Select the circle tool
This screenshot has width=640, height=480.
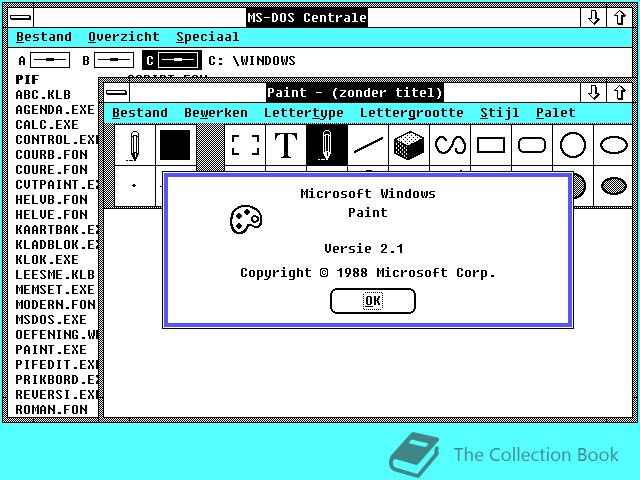pos(573,145)
